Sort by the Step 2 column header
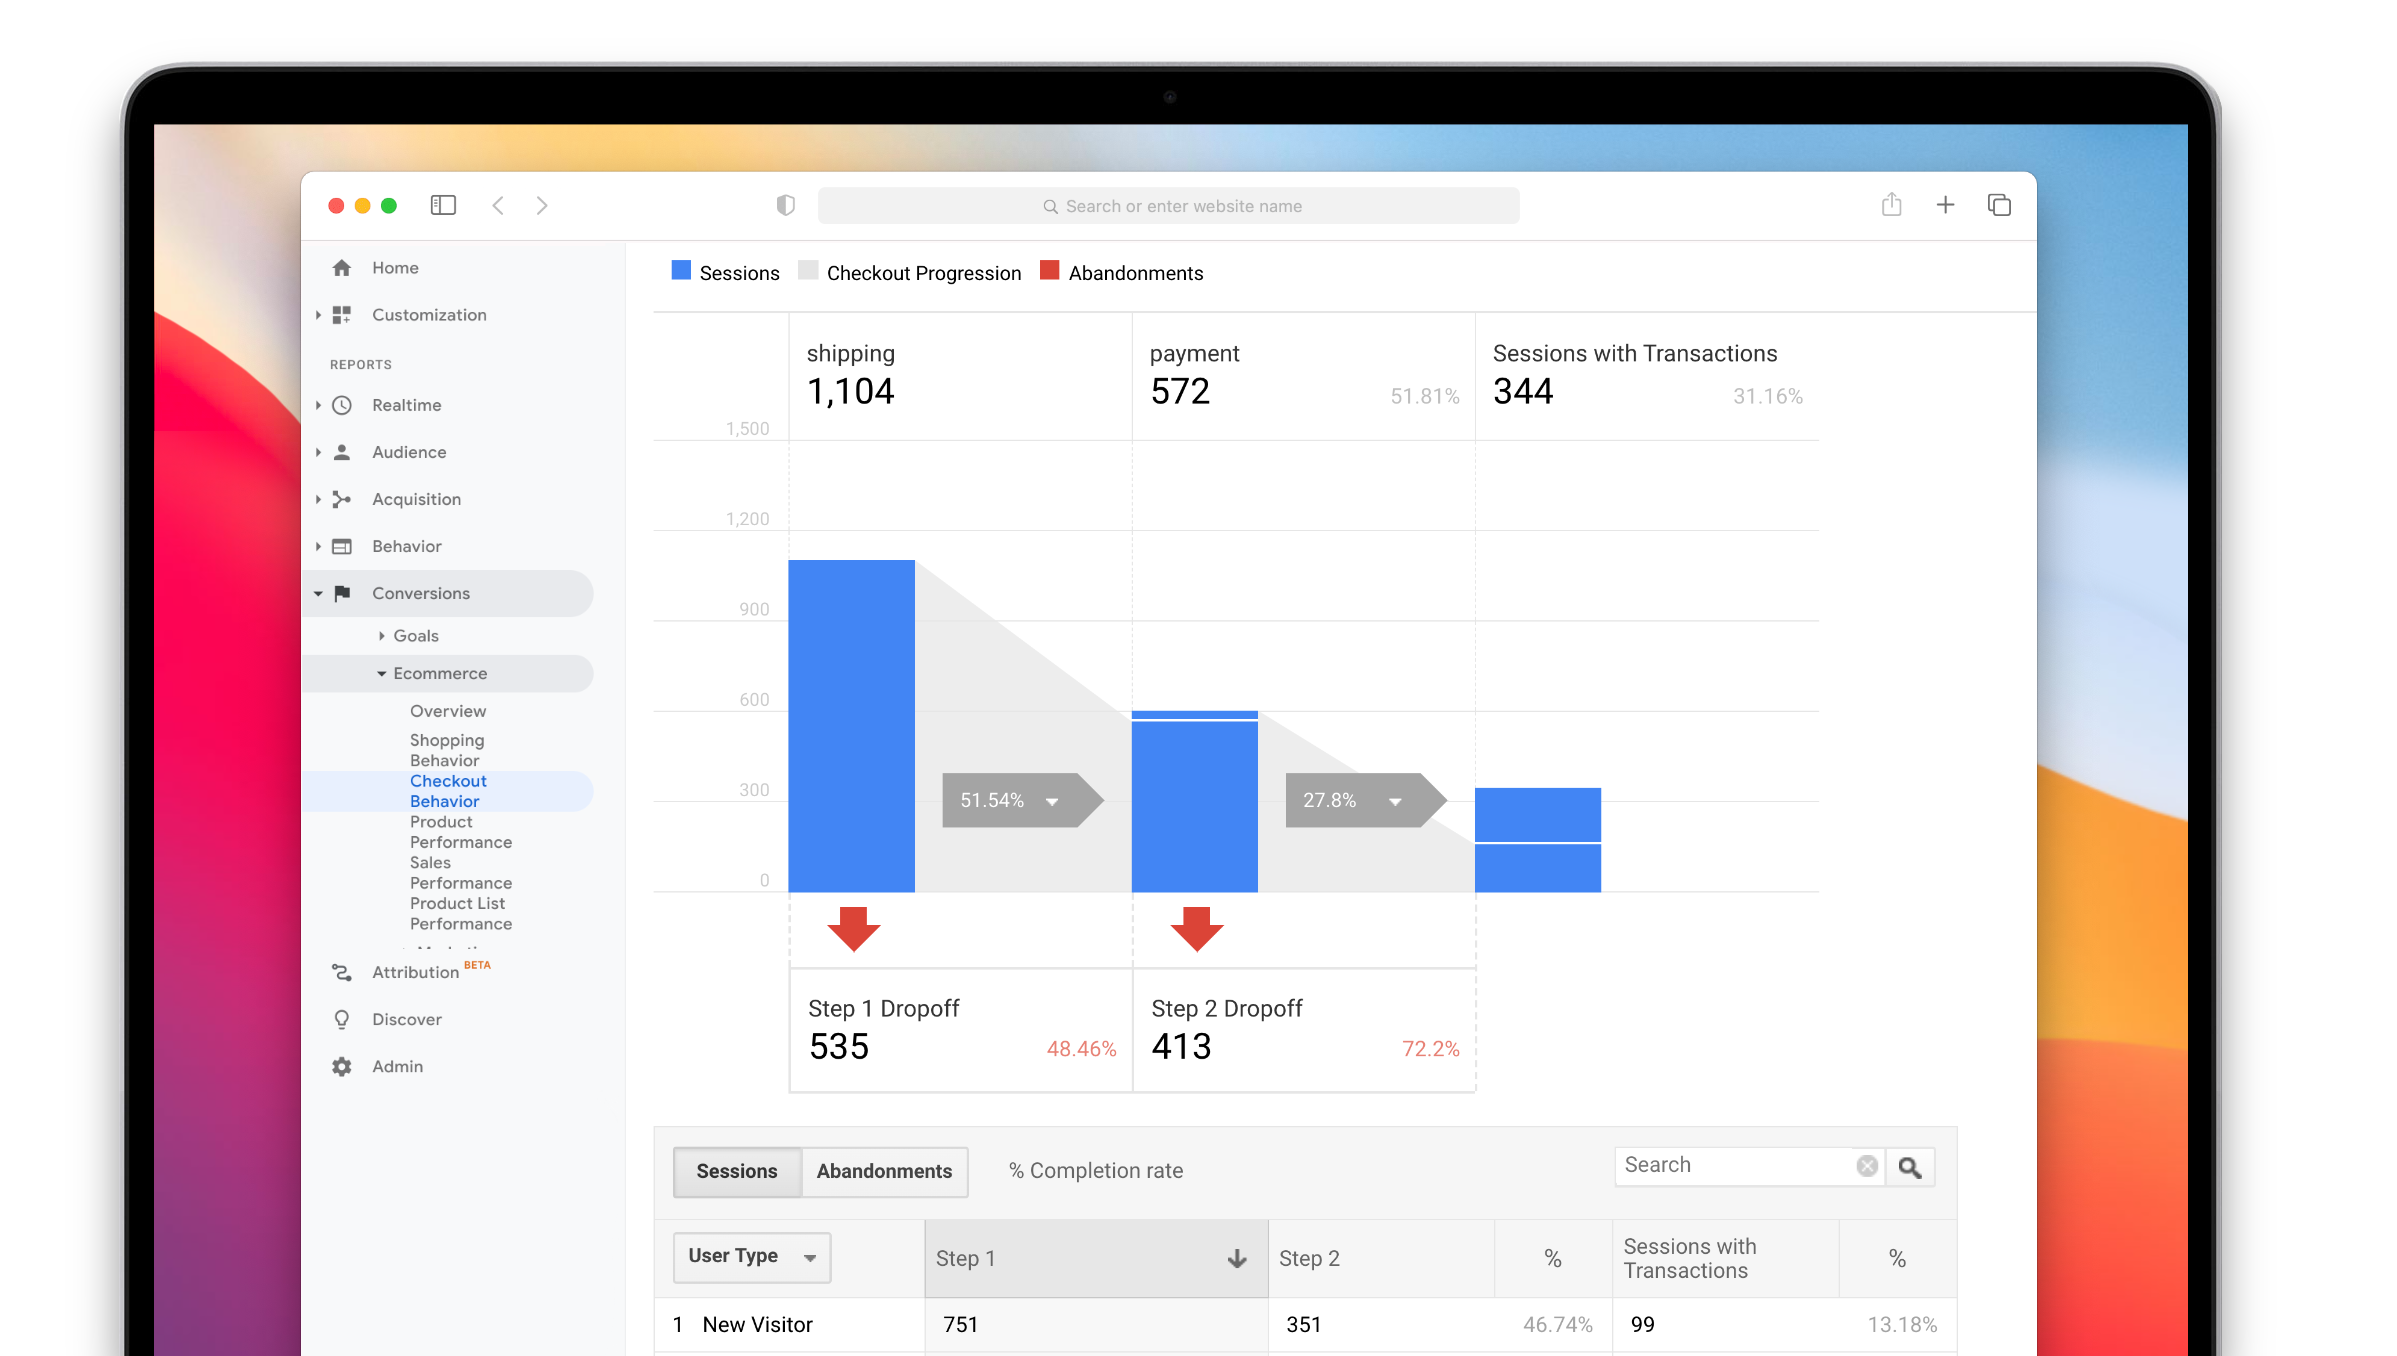2397x1356 pixels. click(x=1381, y=1259)
